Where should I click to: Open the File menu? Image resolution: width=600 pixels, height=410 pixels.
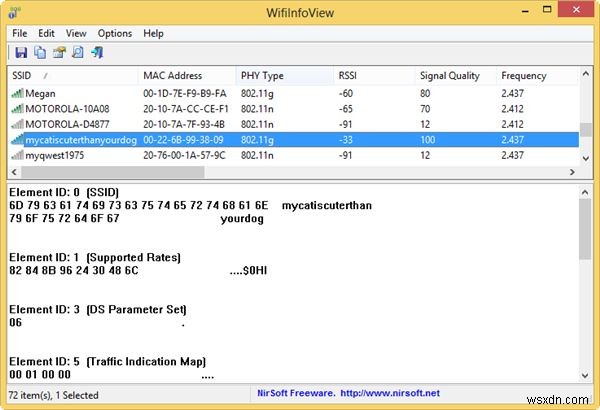coord(20,33)
